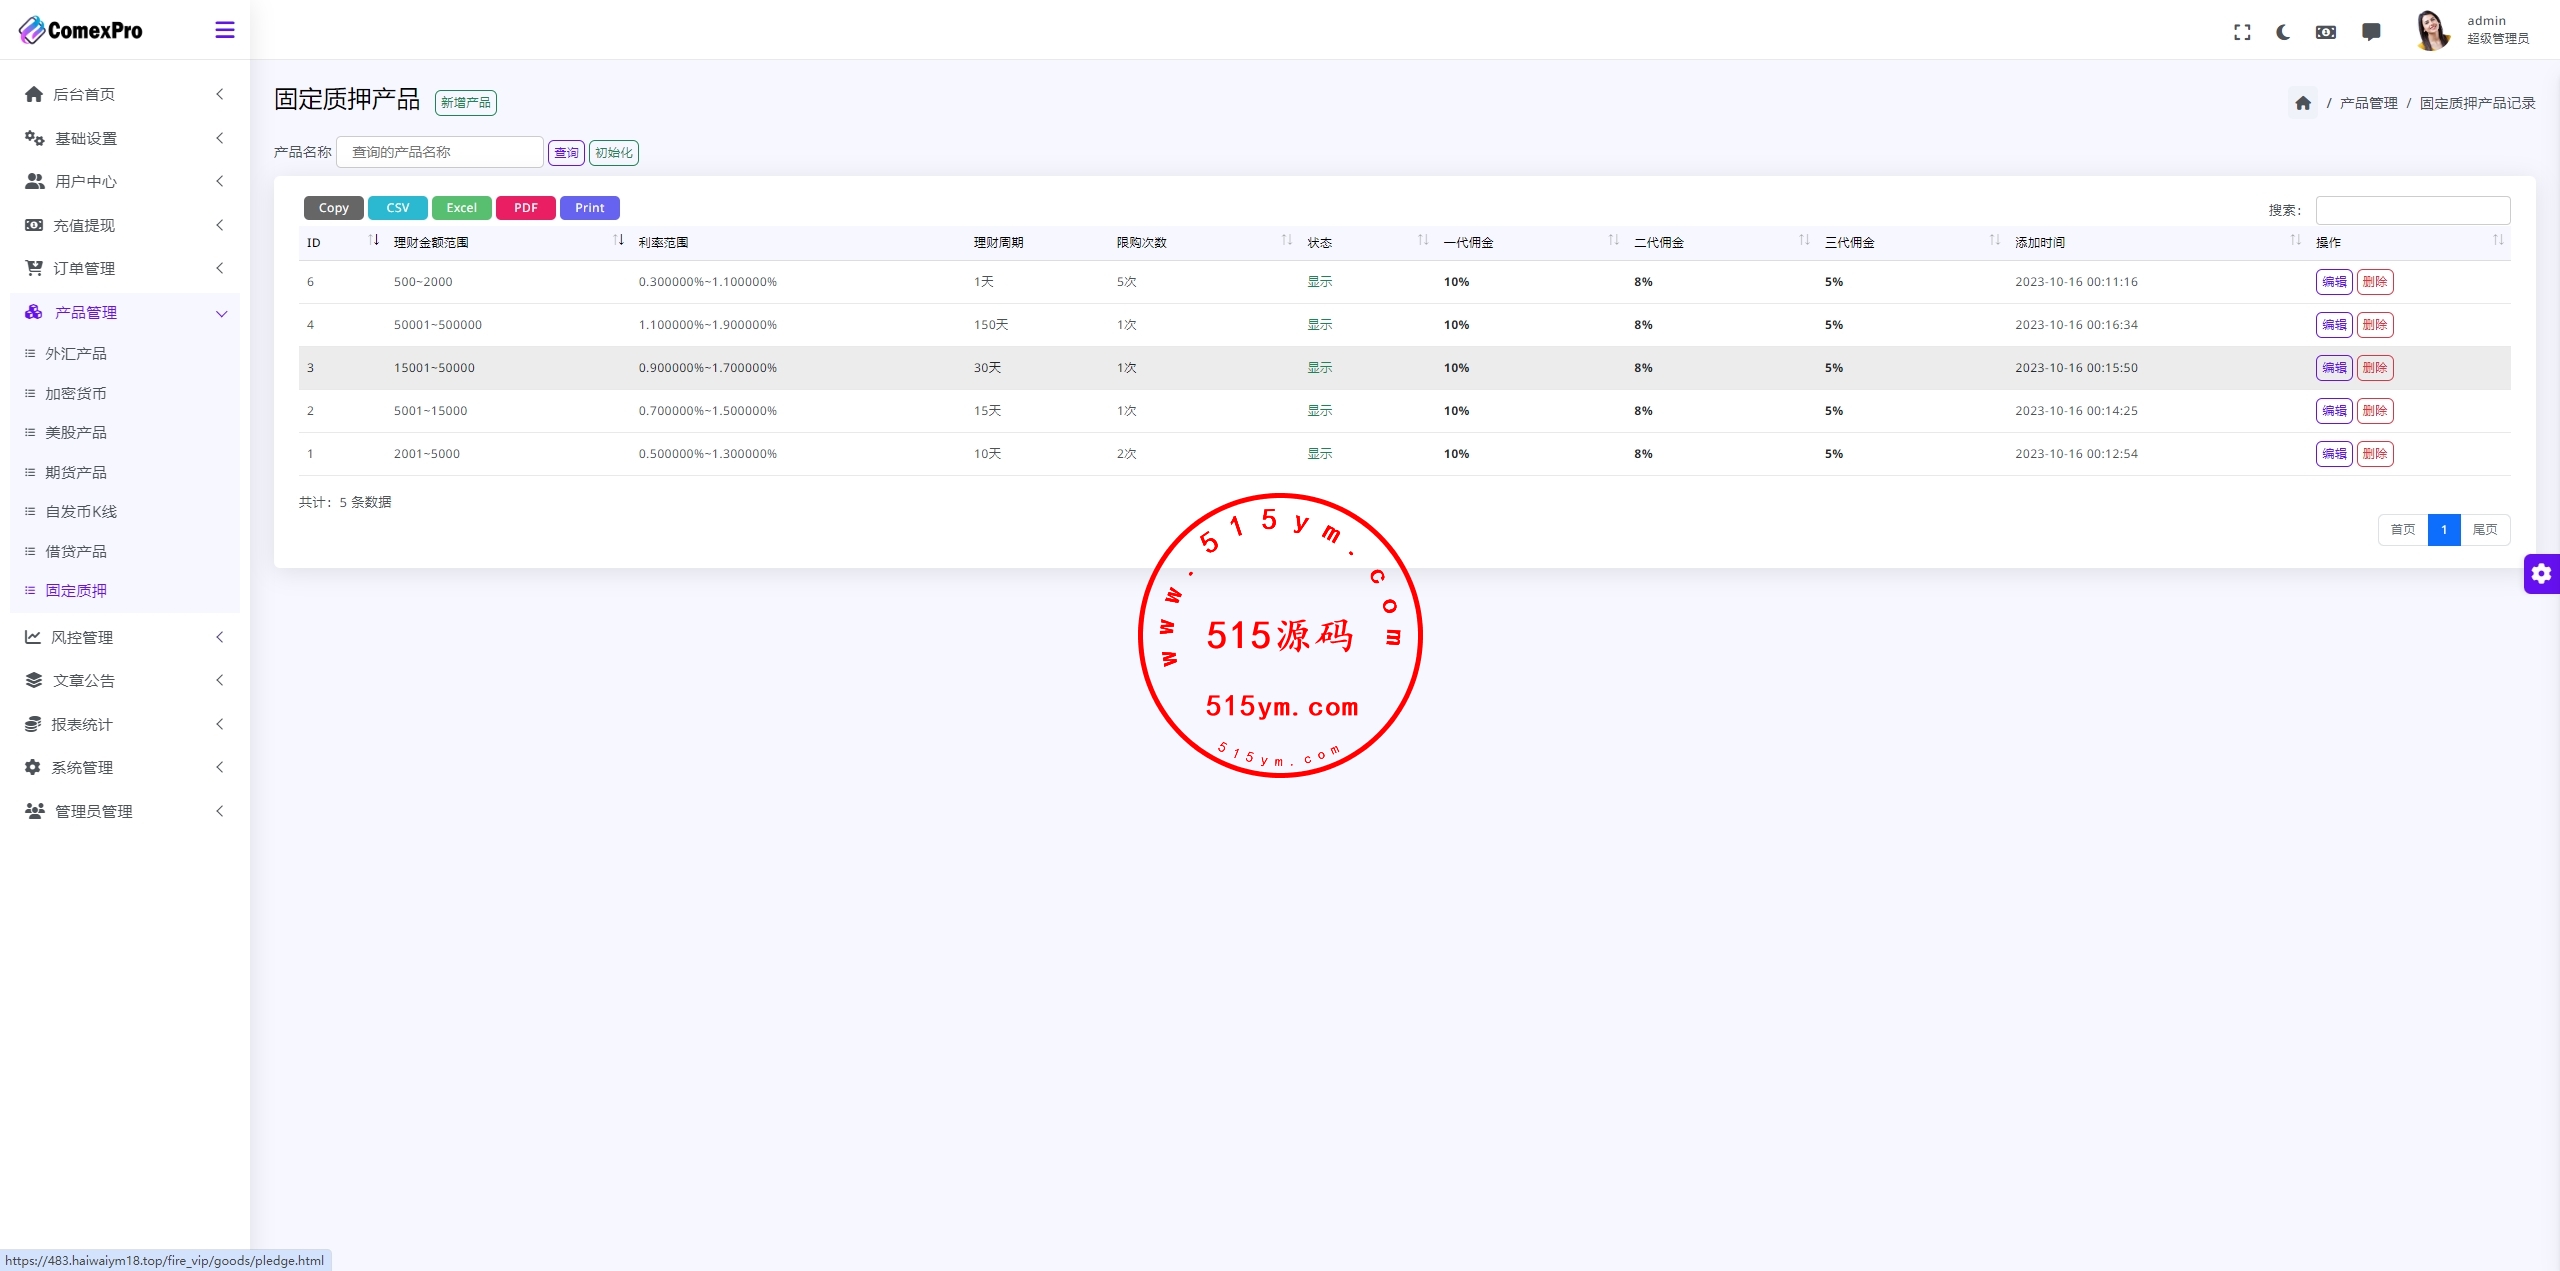Click the money banknote header icon

point(2326,32)
